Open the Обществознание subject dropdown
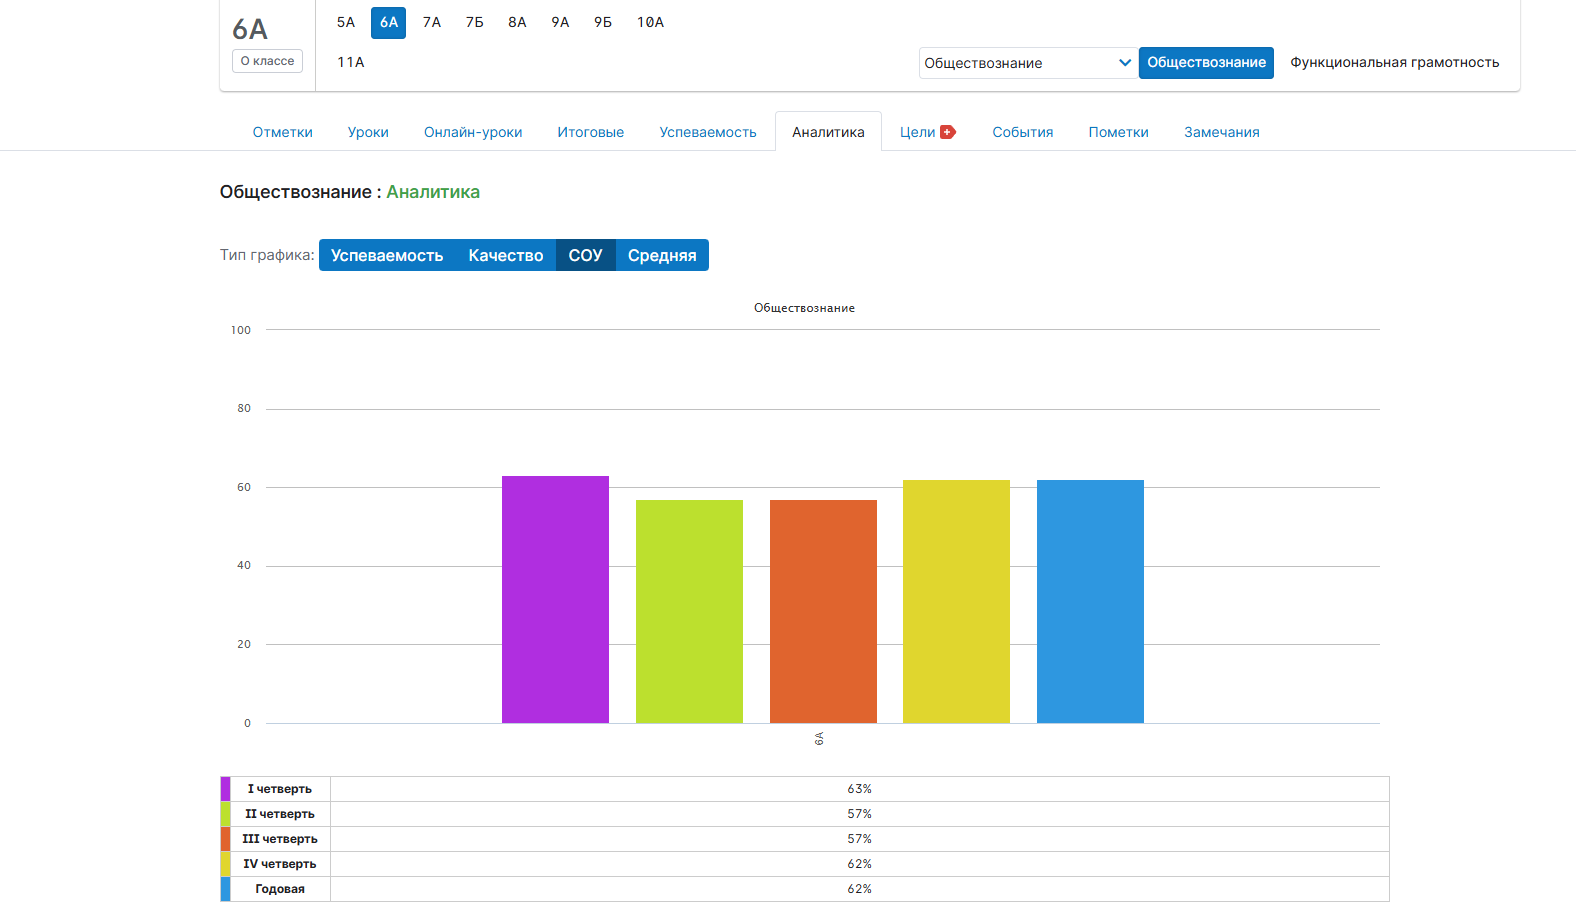1576x912 pixels. pos(1027,63)
